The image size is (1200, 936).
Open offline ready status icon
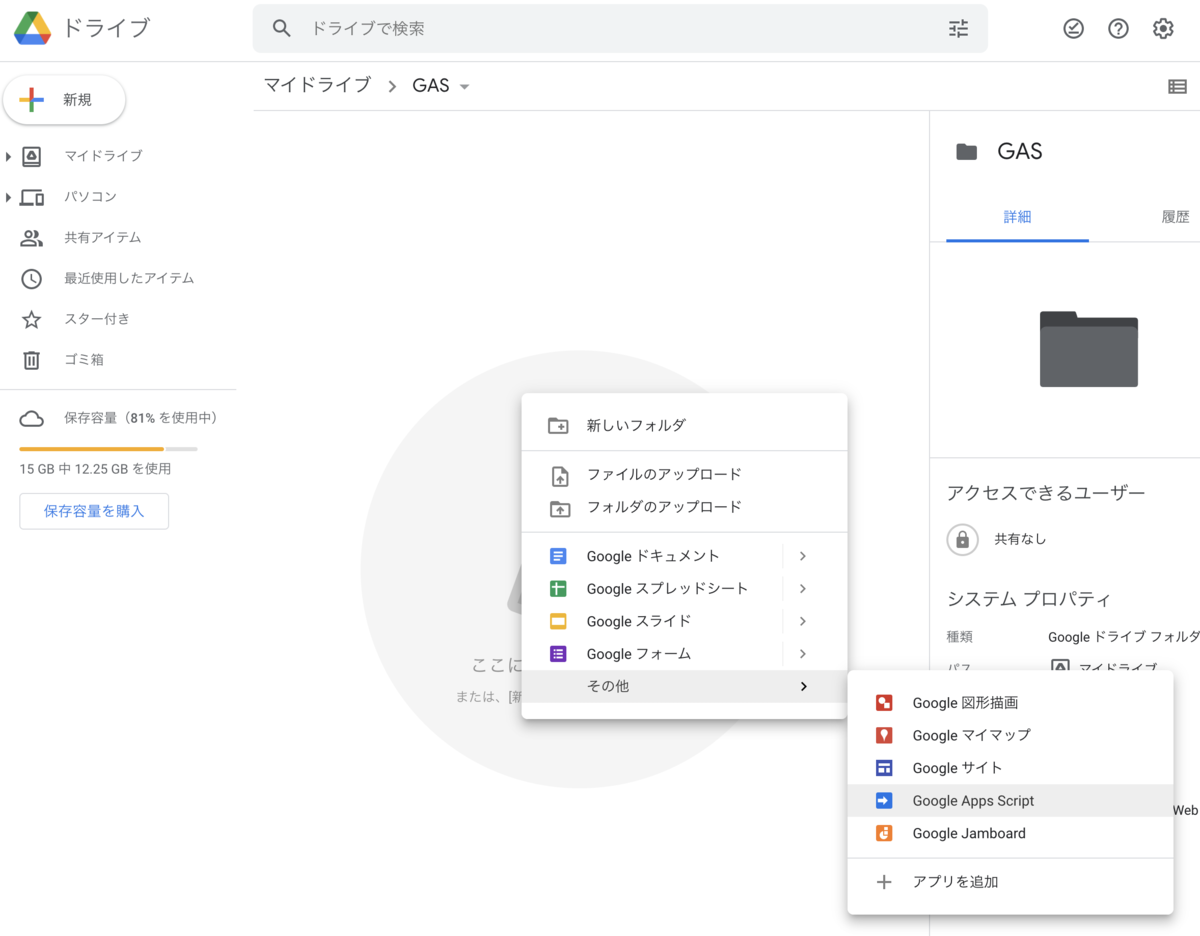(1073, 29)
